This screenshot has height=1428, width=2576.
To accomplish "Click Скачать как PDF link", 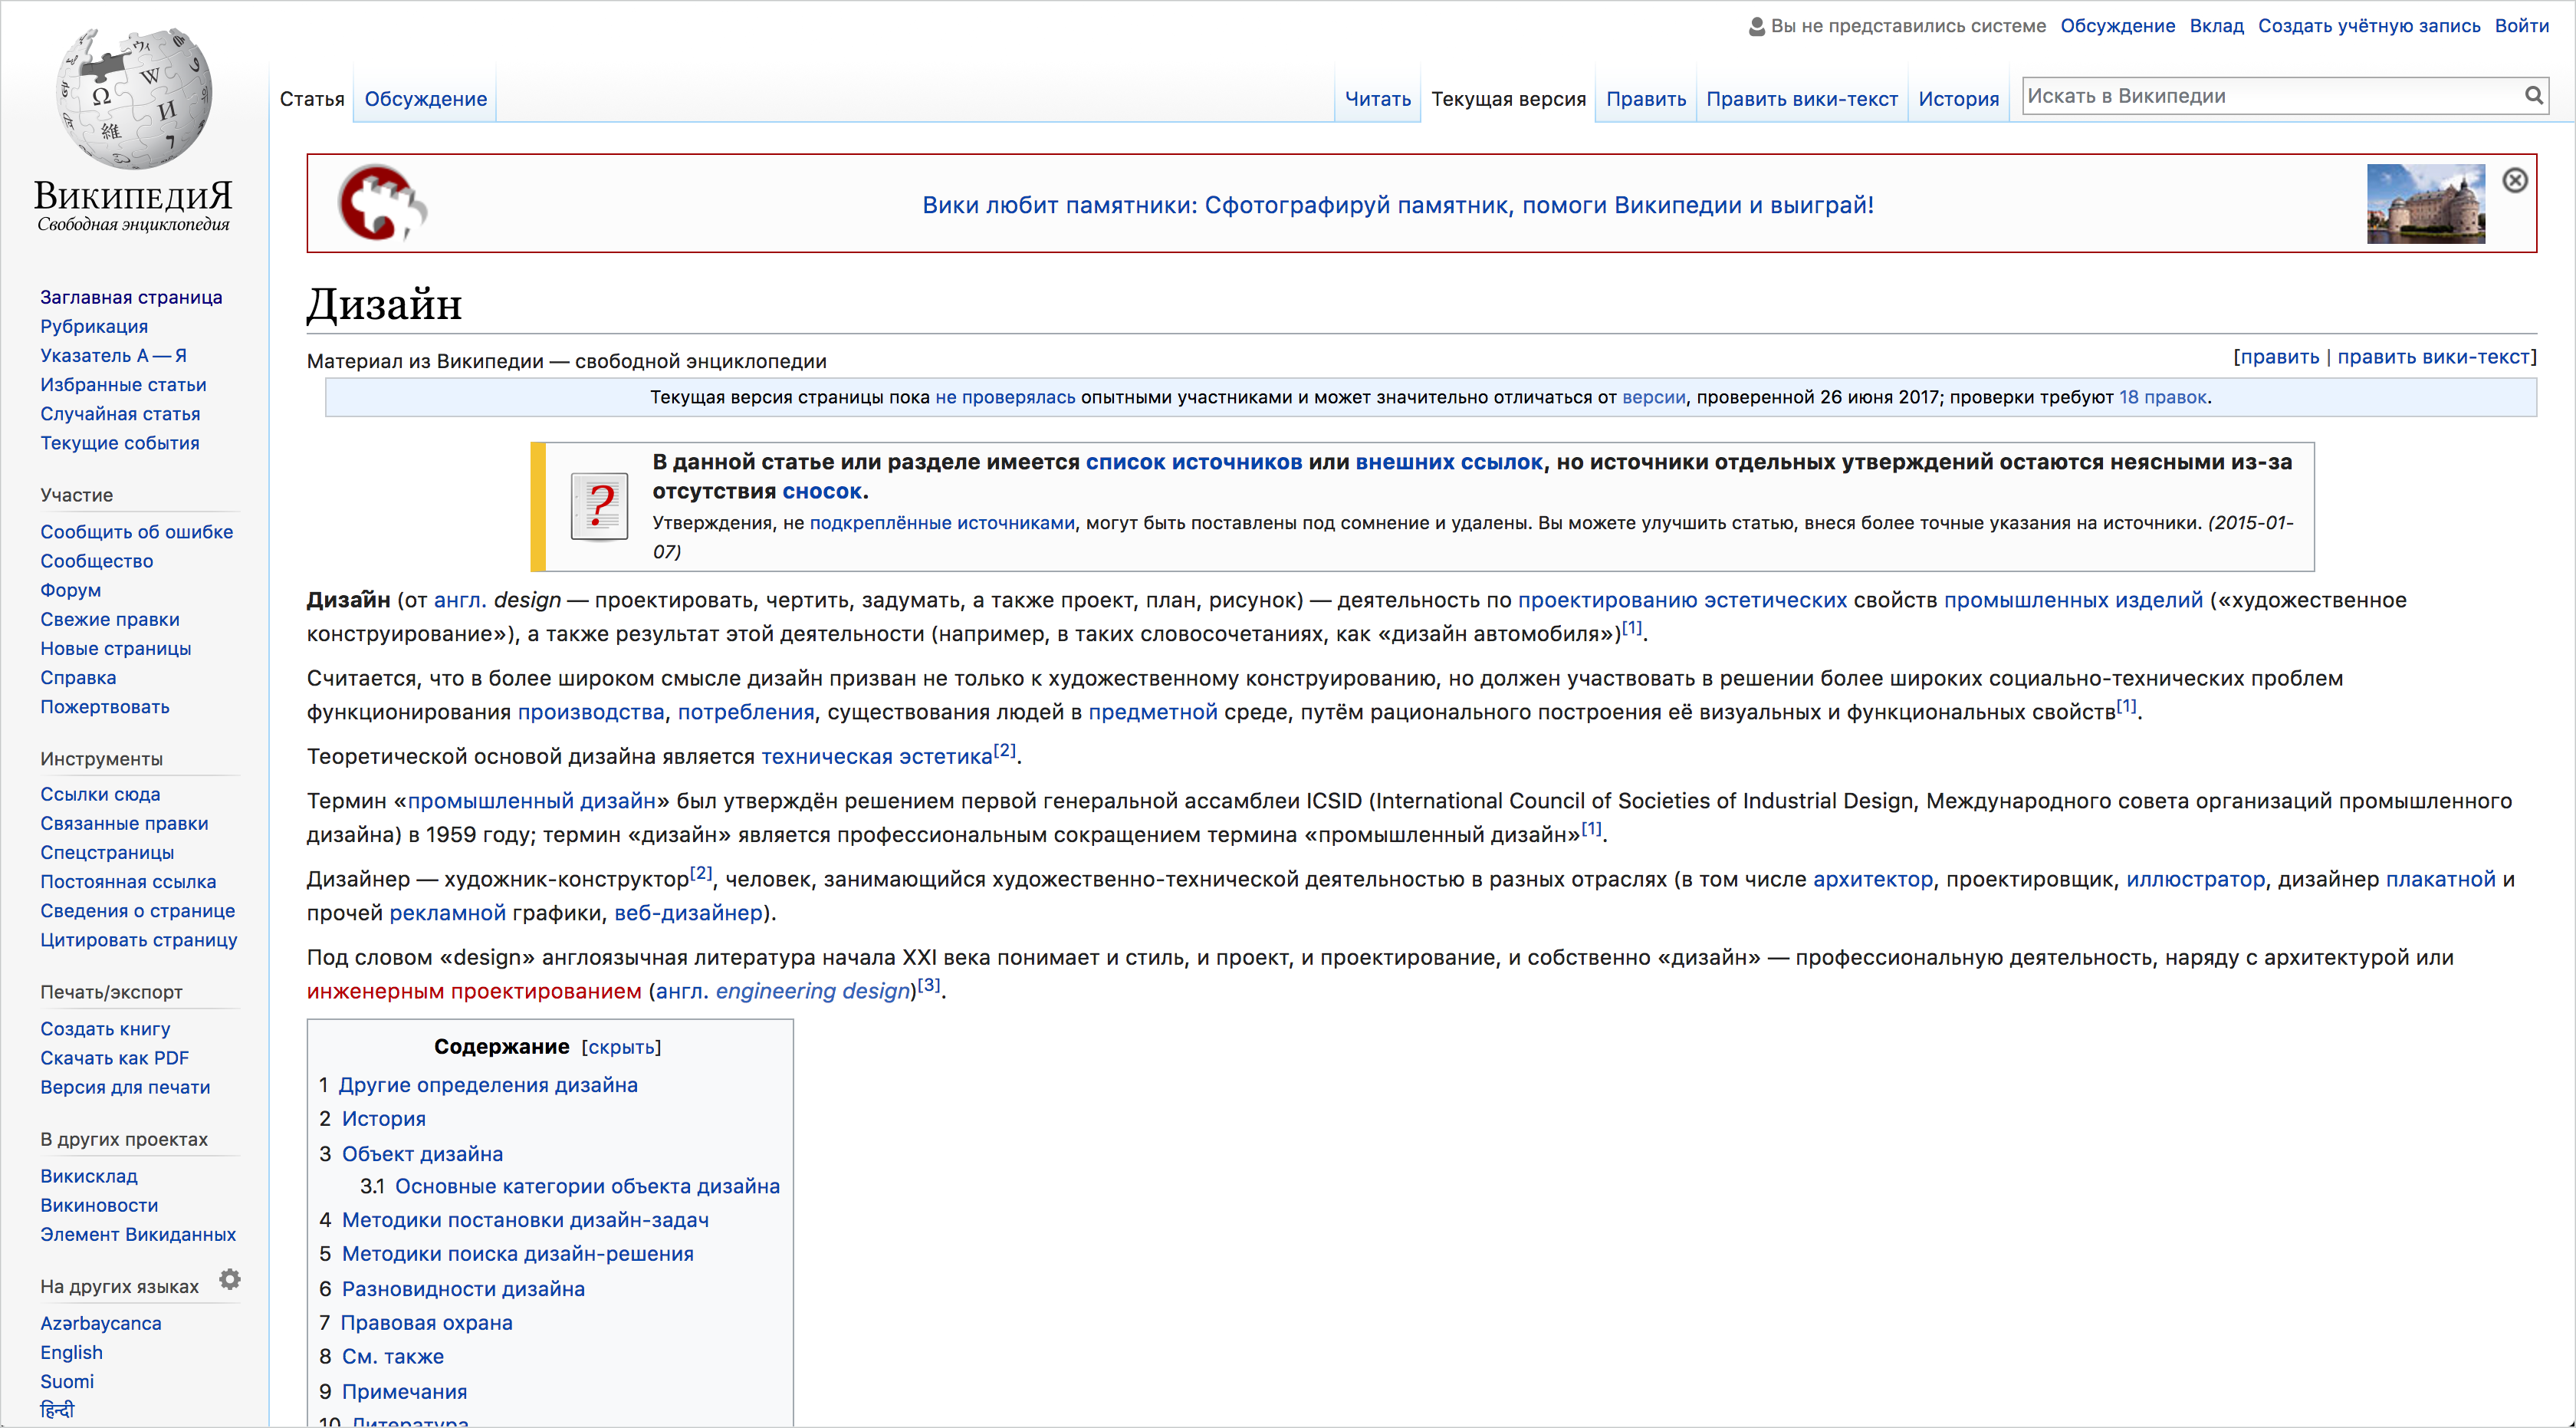I will [114, 1058].
